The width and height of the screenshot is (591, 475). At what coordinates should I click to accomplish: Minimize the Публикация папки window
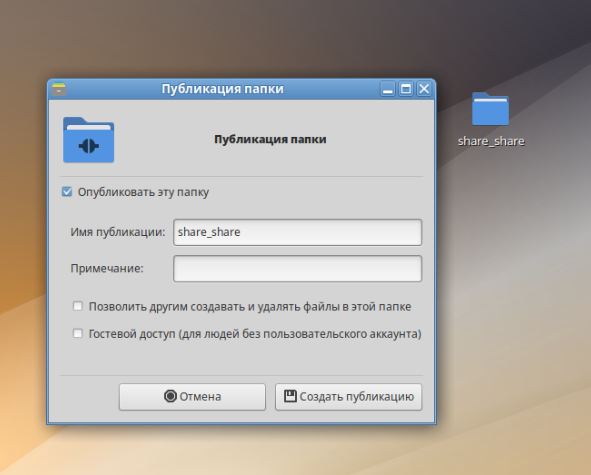(387, 89)
